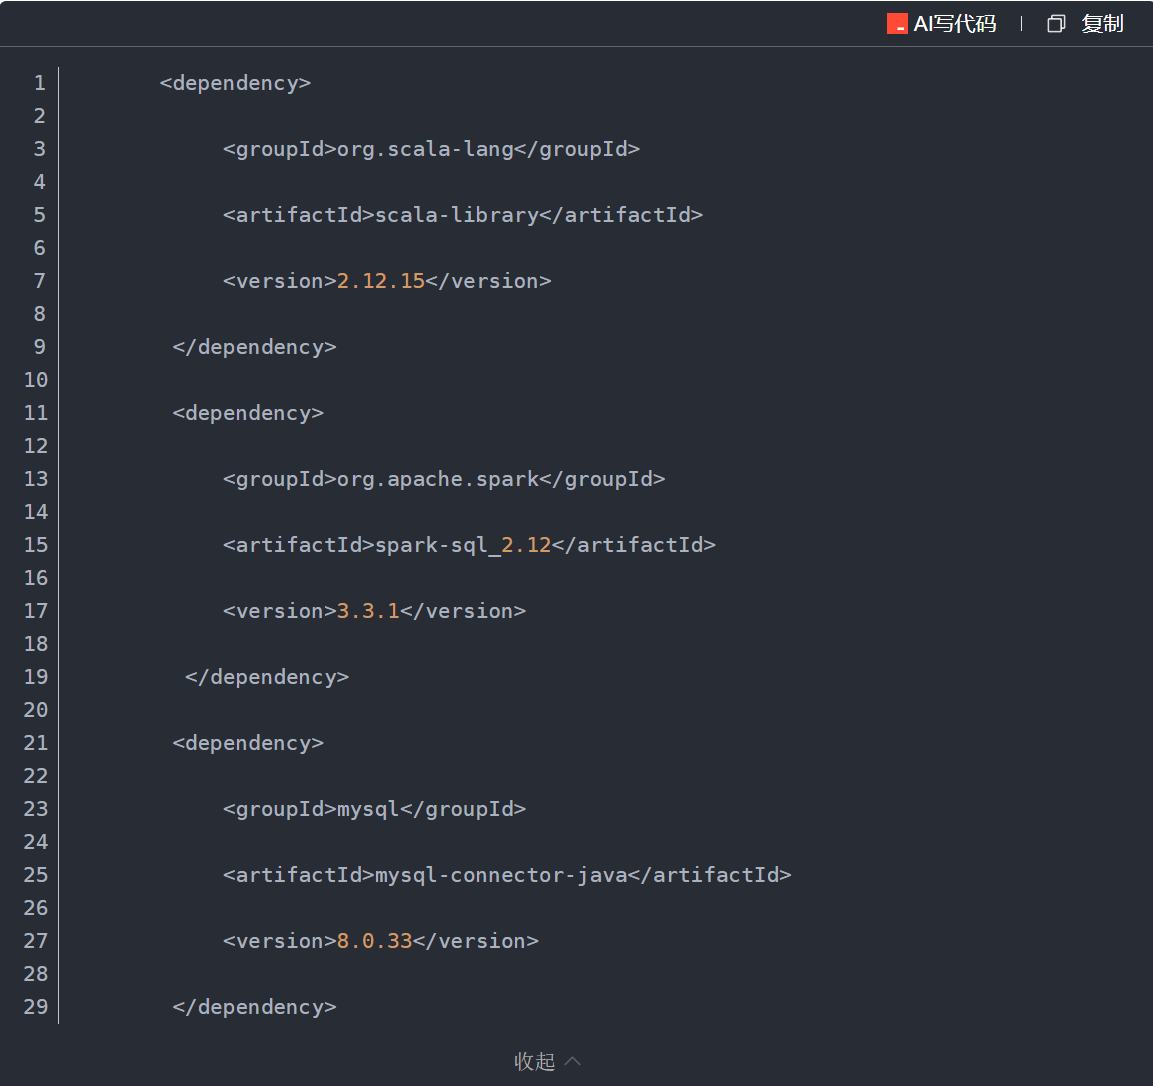Select the scala-library artifactId text
This screenshot has height=1086, width=1153.
(x=457, y=214)
